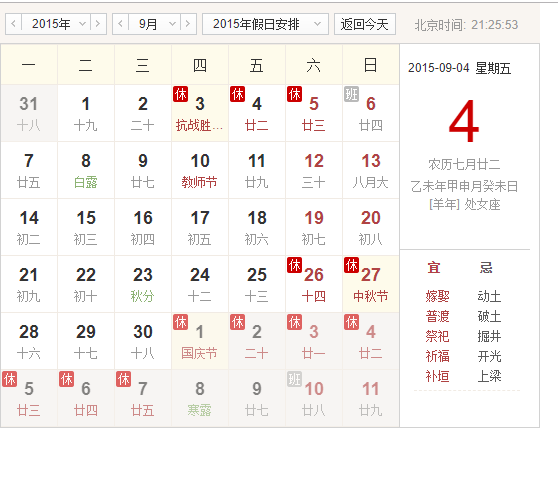
Task: Go to next year arrow
Action: [x=98, y=24]
